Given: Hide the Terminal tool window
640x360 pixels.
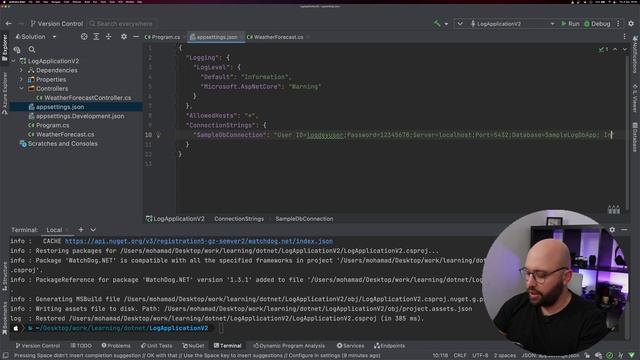Looking at the screenshot, I should click(624, 230).
